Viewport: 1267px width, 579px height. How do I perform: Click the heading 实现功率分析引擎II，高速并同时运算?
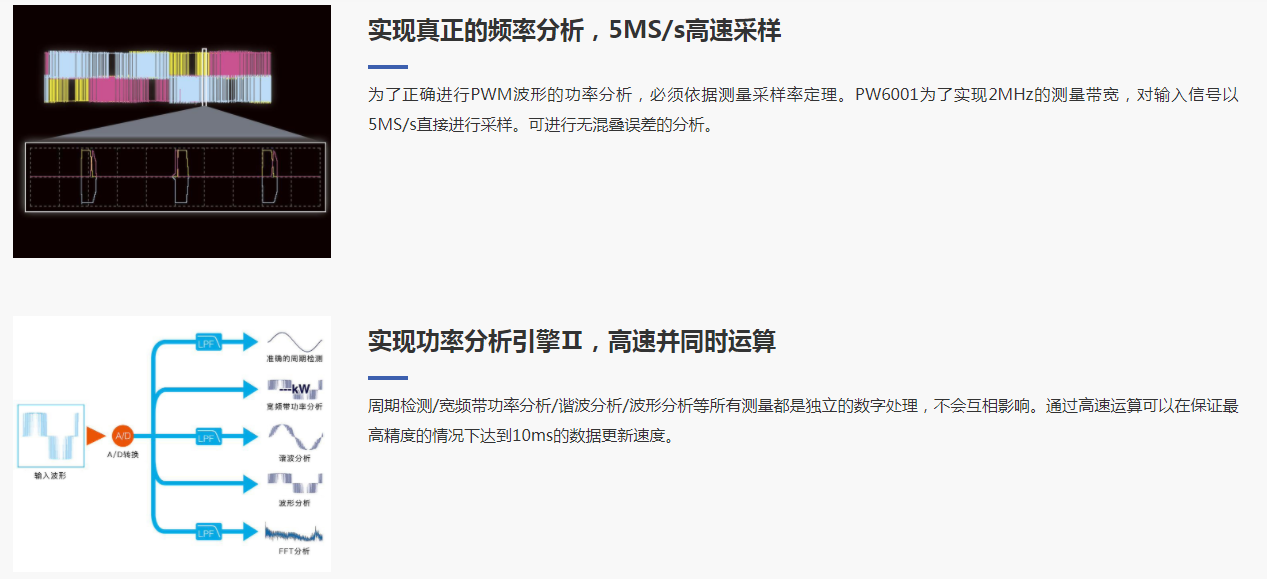(571, 342)
